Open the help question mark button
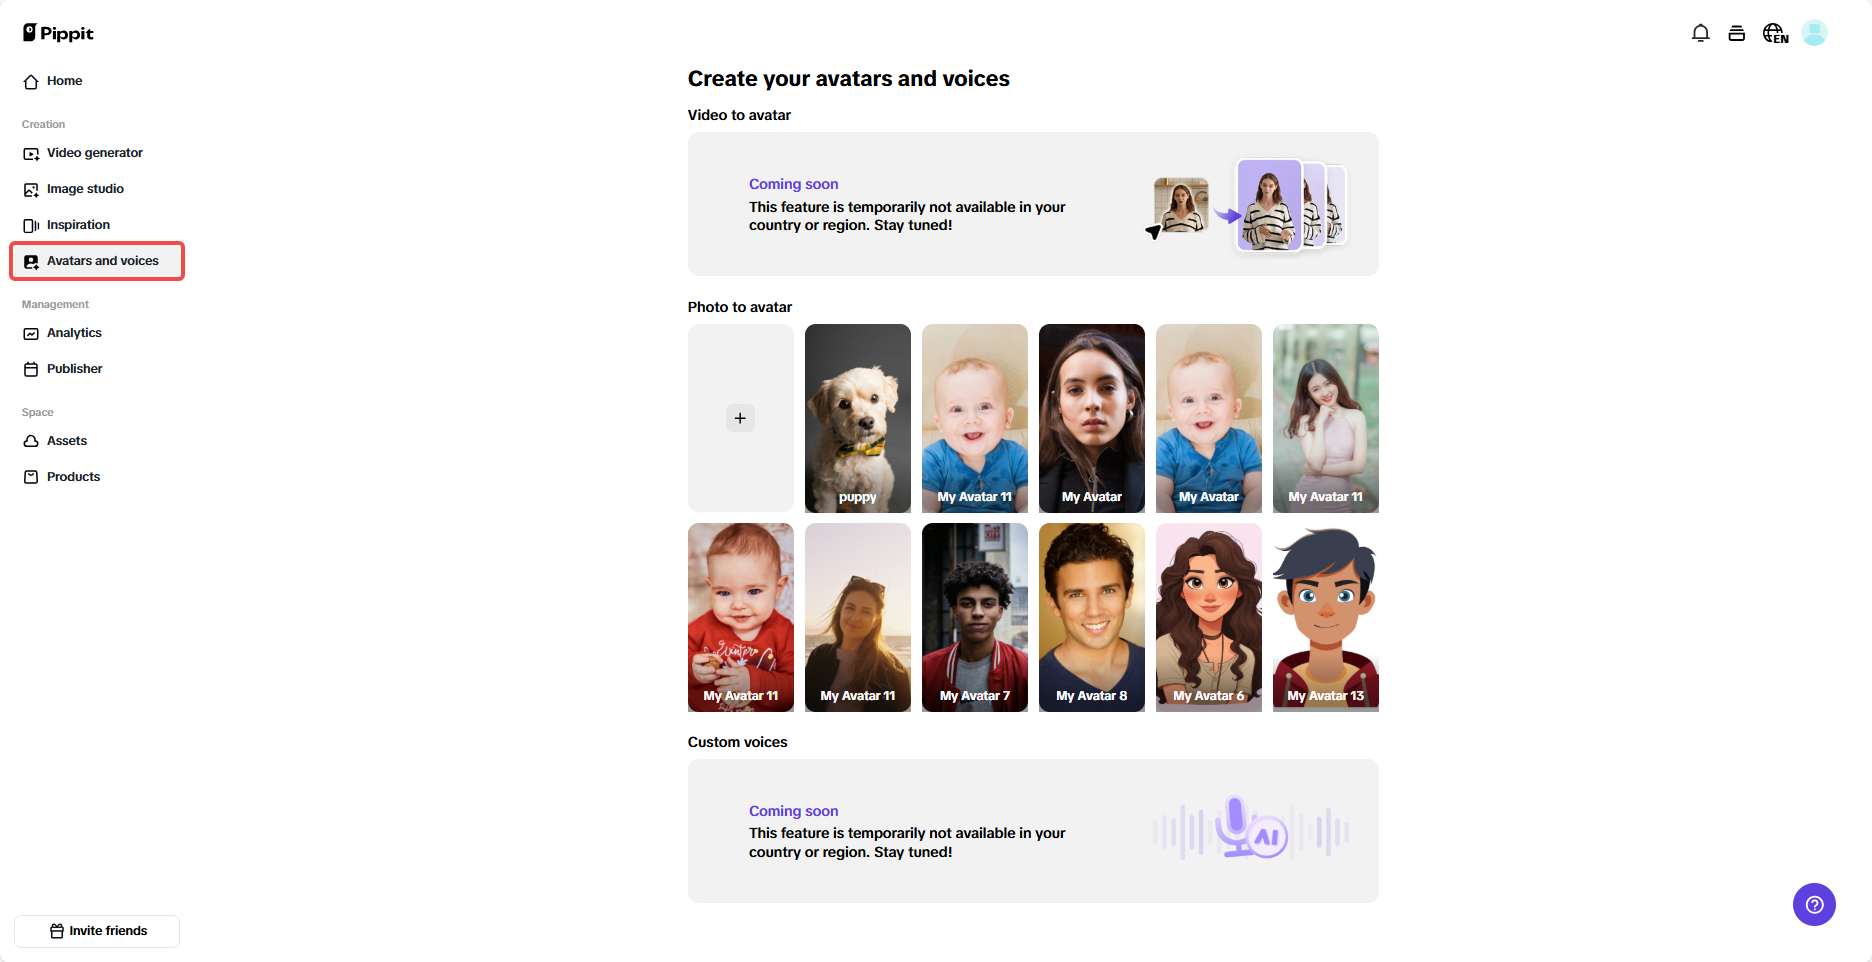This screenshot has height=962, width=1872. (x=1814, y=905)
